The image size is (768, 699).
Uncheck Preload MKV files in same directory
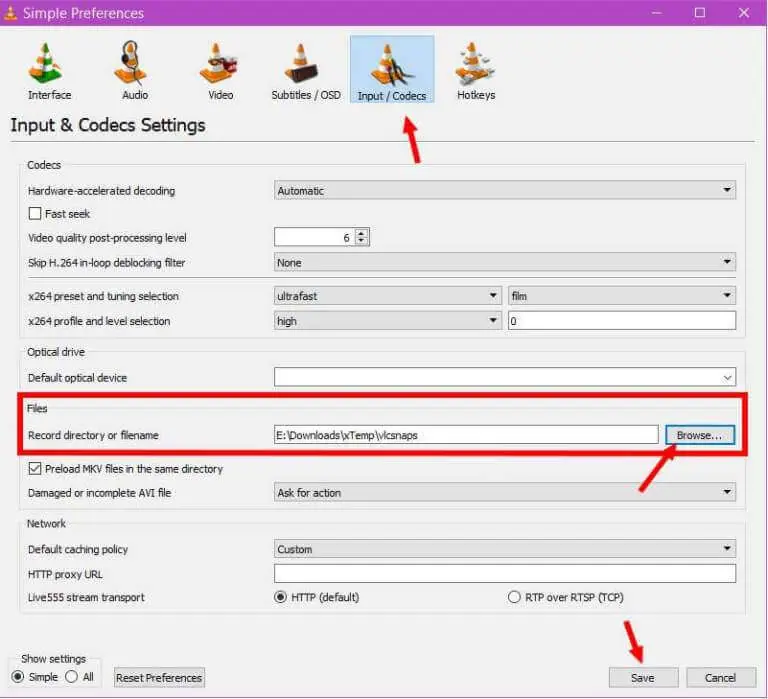[x=35, y=469]
